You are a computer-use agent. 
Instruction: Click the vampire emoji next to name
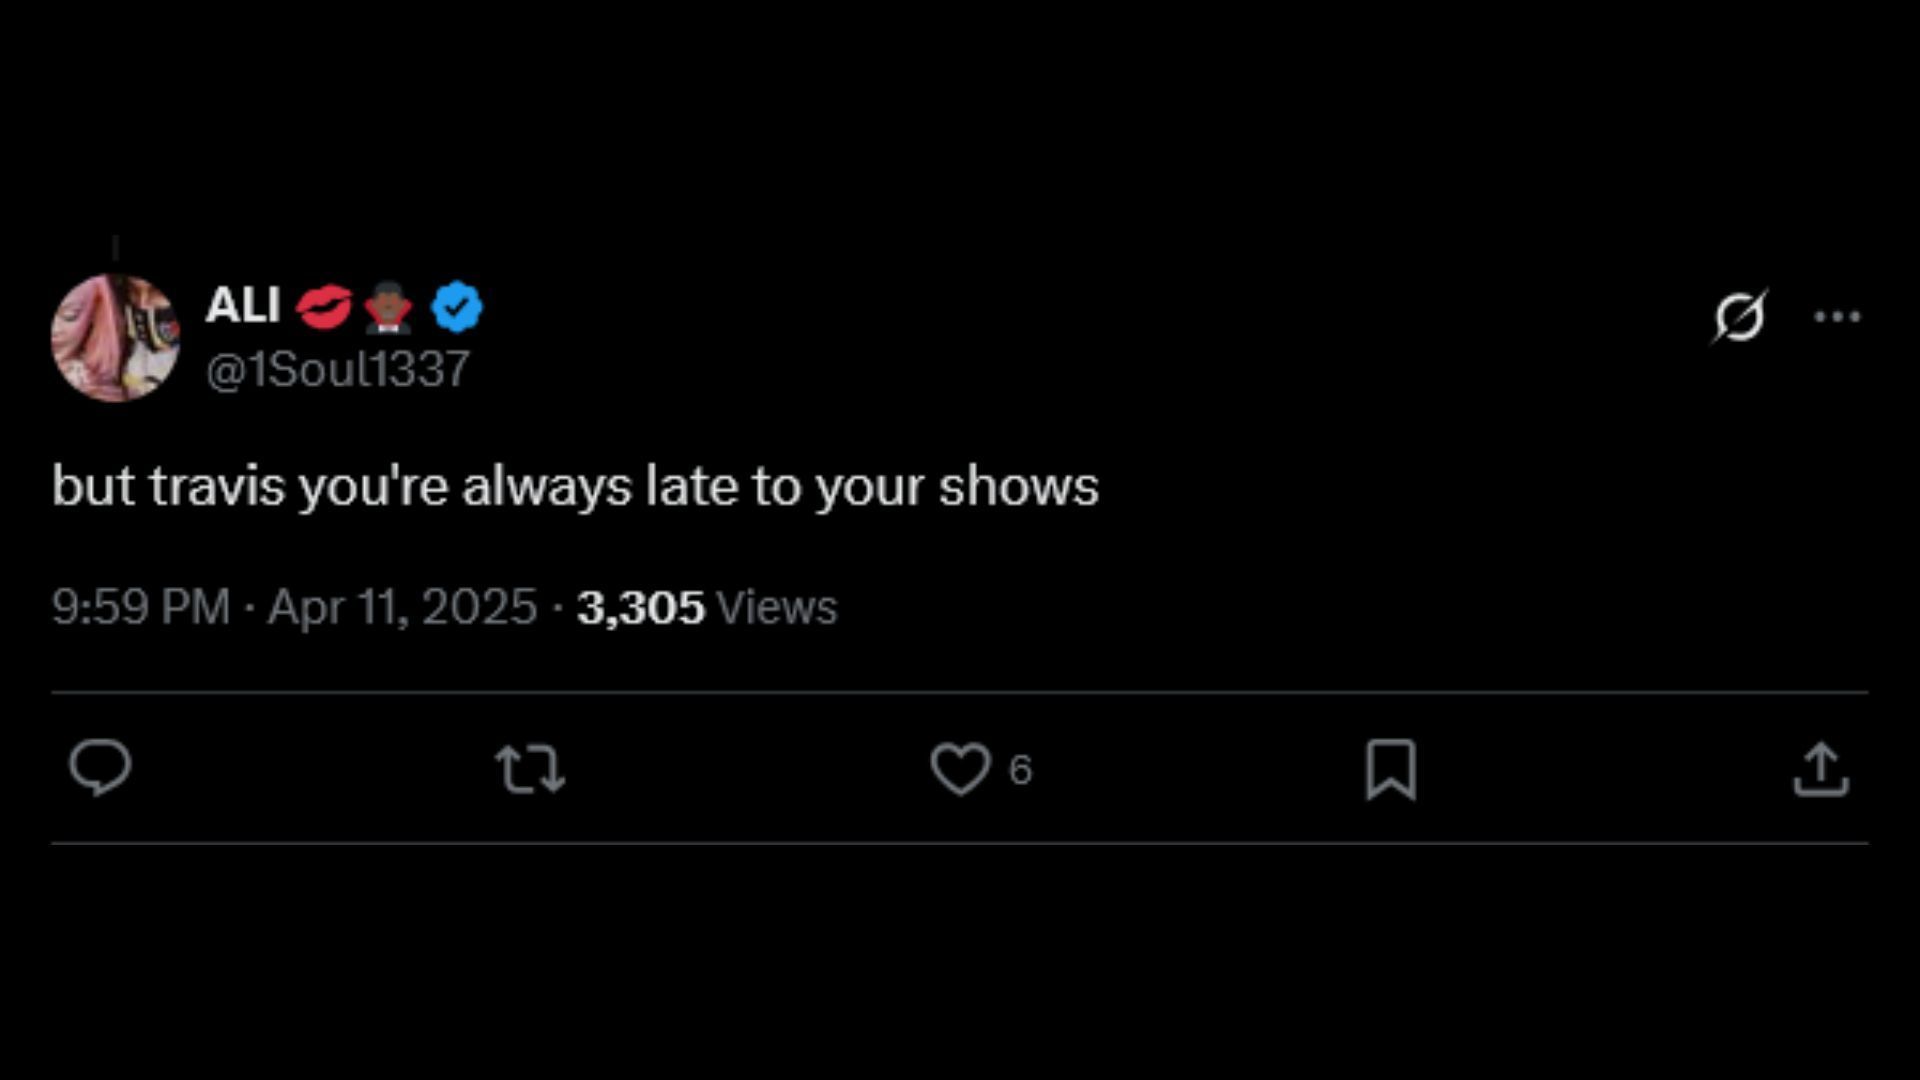(389, 306)
